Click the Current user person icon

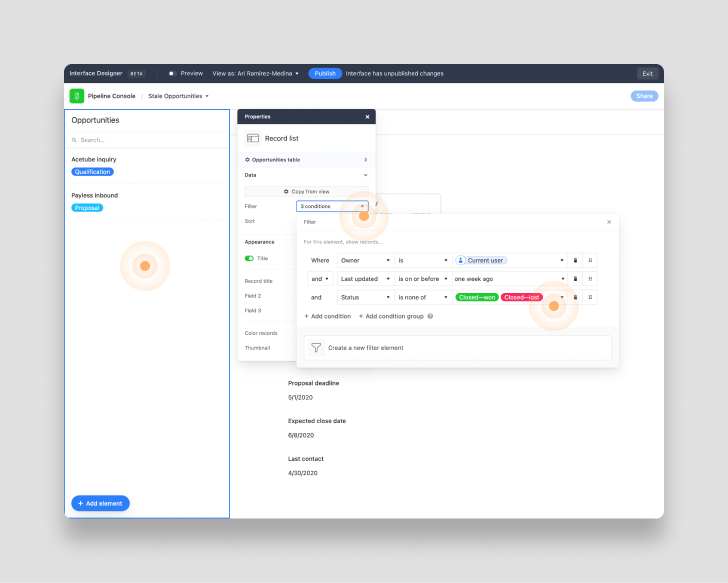tap(460, 260)
